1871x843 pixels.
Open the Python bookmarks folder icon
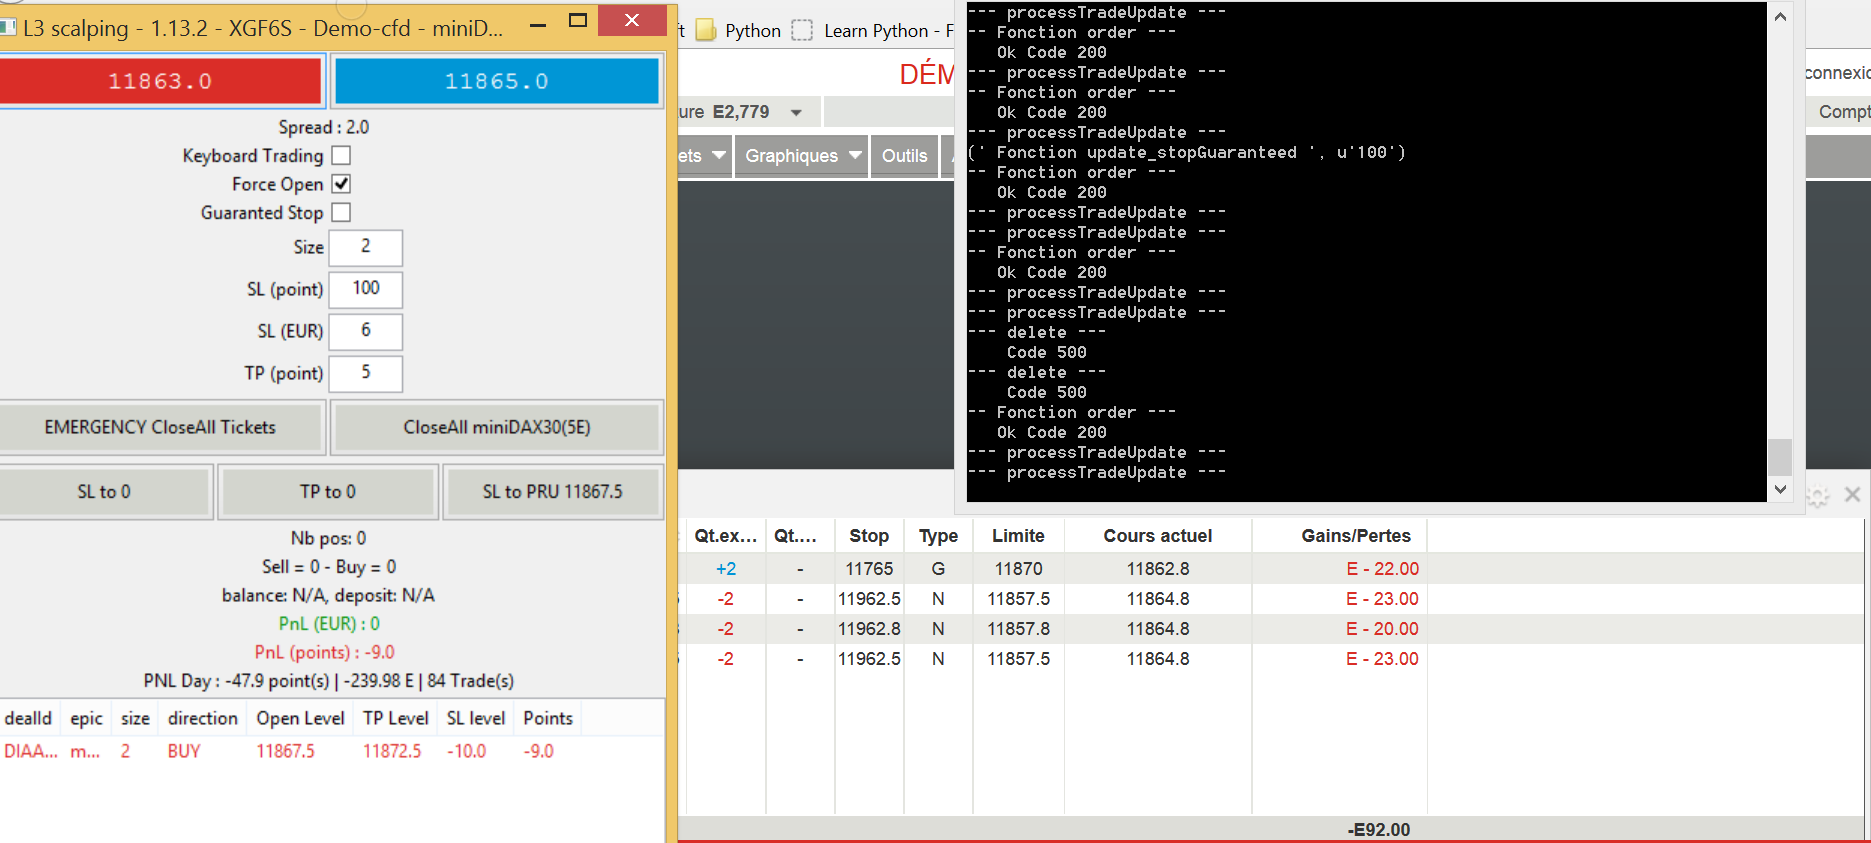pyautogui.click(x=706, y=31)
